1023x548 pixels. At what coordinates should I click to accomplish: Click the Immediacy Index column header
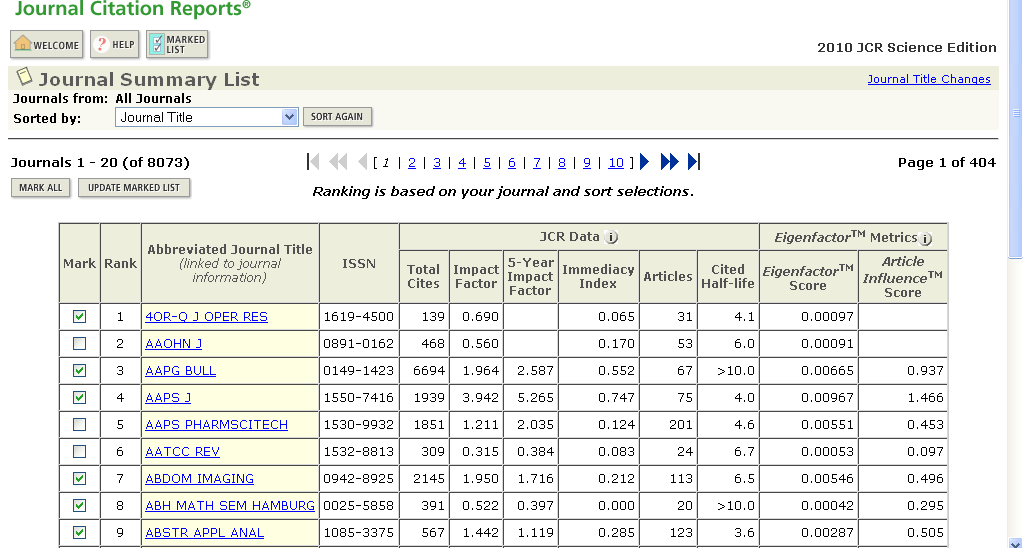point(598,277)
